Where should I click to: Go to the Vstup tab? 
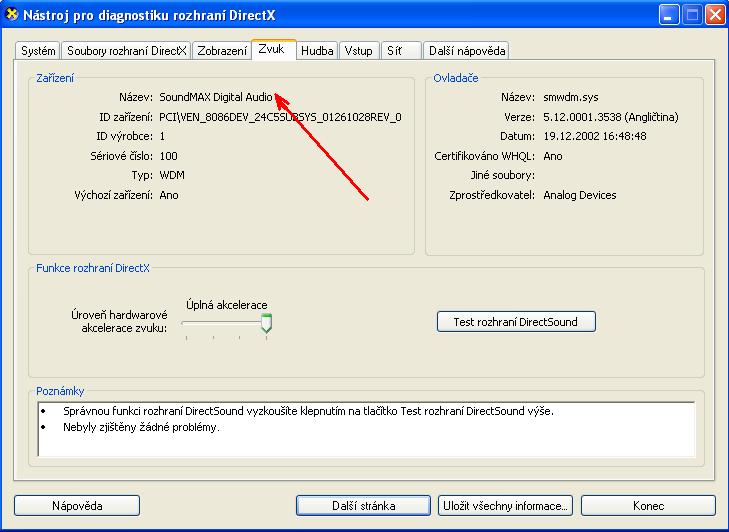pos(357,51)
